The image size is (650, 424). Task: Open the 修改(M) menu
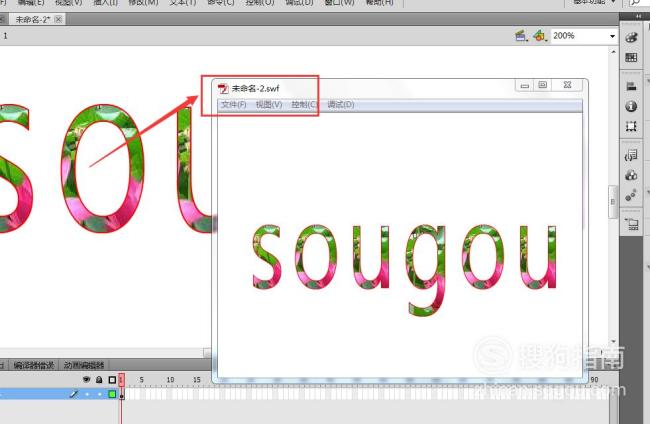pyautogui.click(x=143, y=2)
